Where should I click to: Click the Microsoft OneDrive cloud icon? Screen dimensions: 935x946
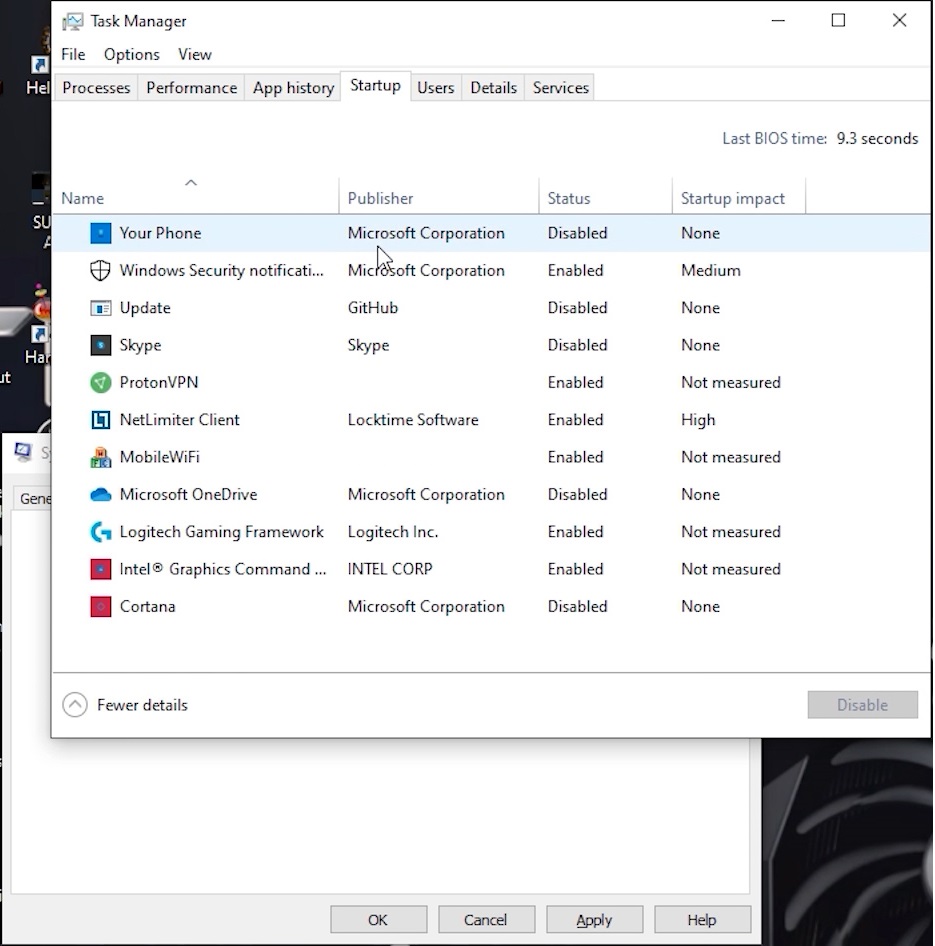pyautogui.click(x=100, y=495)
